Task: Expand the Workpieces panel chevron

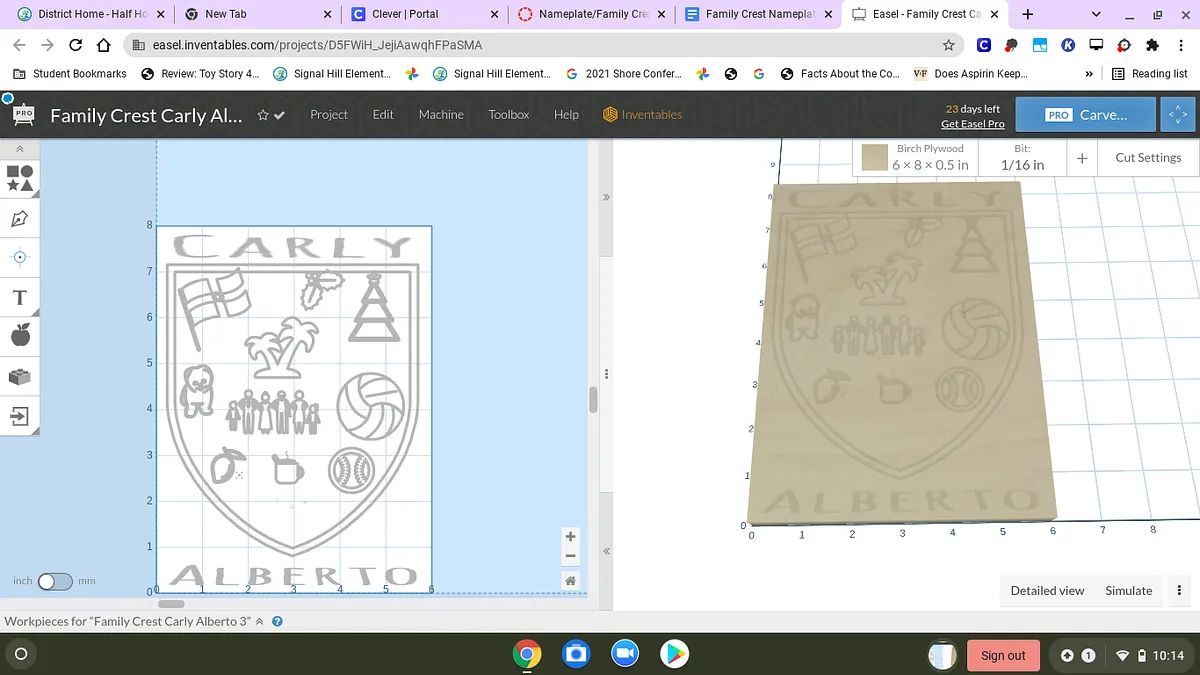Action: [x=260, y=621]
